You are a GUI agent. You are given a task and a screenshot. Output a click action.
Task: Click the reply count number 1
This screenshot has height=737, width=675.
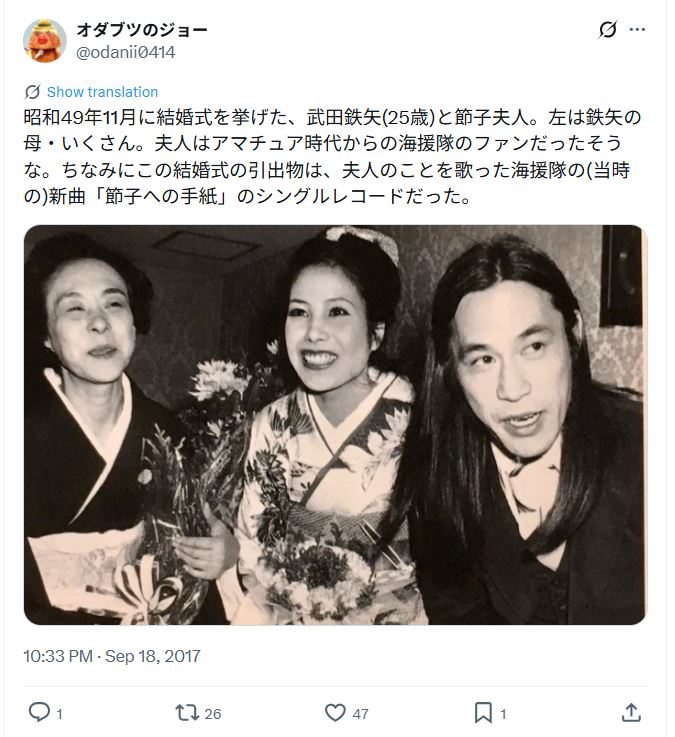[59, 714]
